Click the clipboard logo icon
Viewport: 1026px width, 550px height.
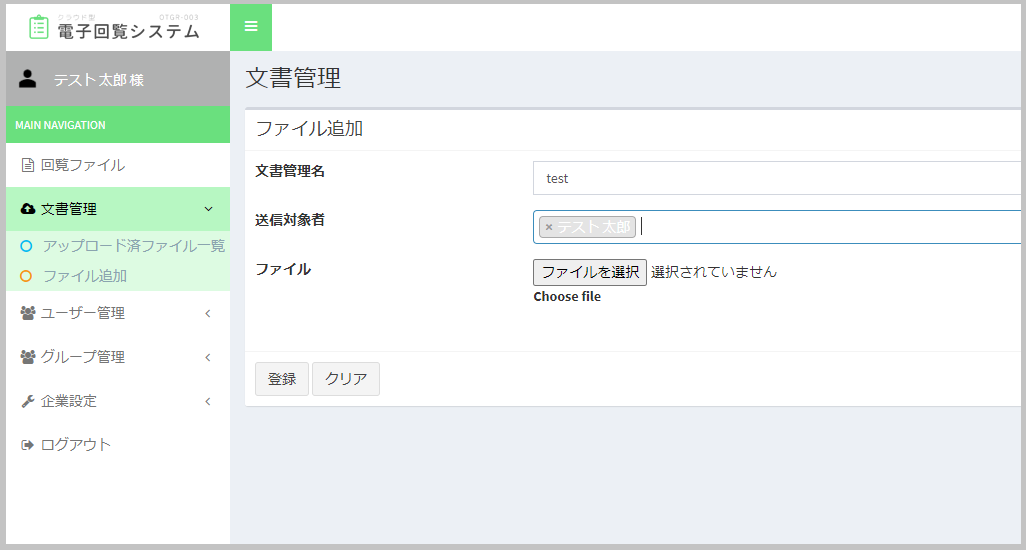point(39,27)
